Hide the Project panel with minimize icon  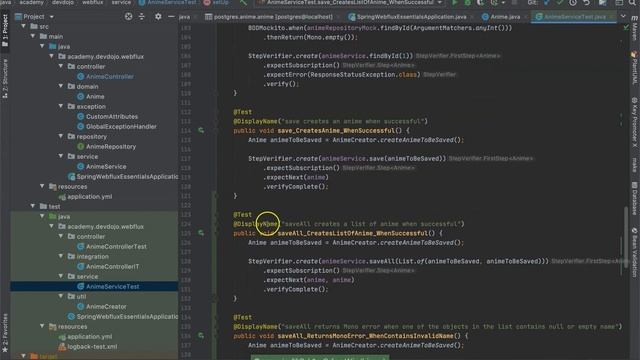171,16
